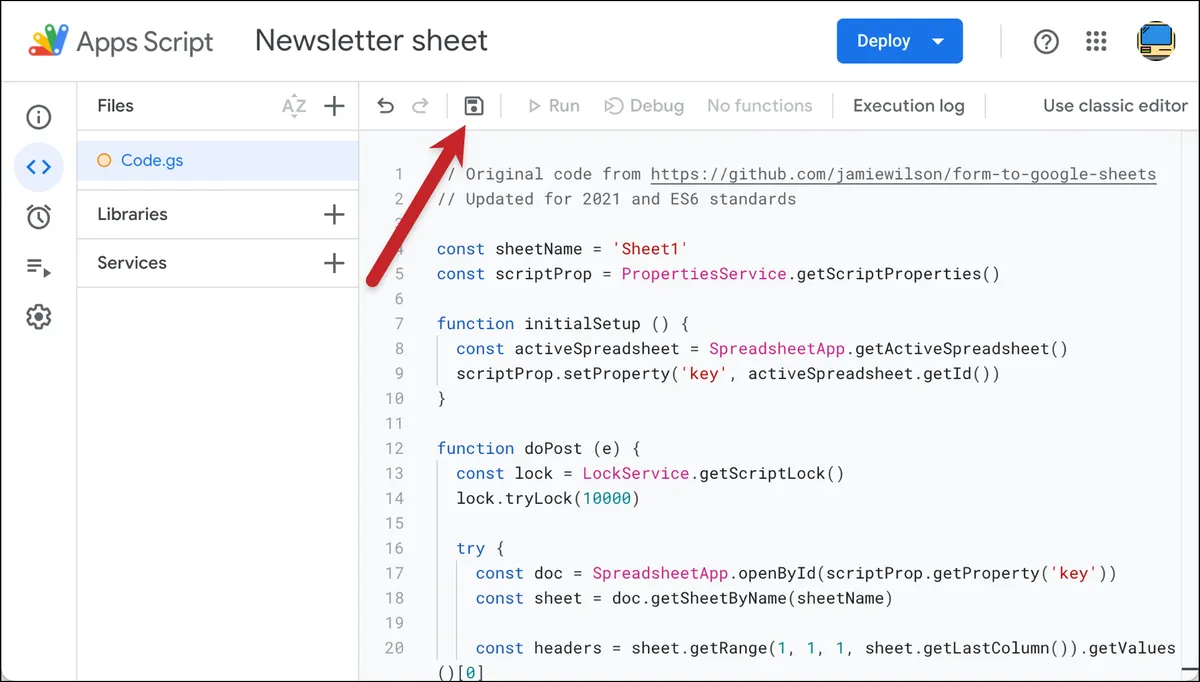Image resolution: width=1200 pixels, height=682 pixels.
Task: Click the 'Updated for 2021' comment line
Action: coord(617,199)
